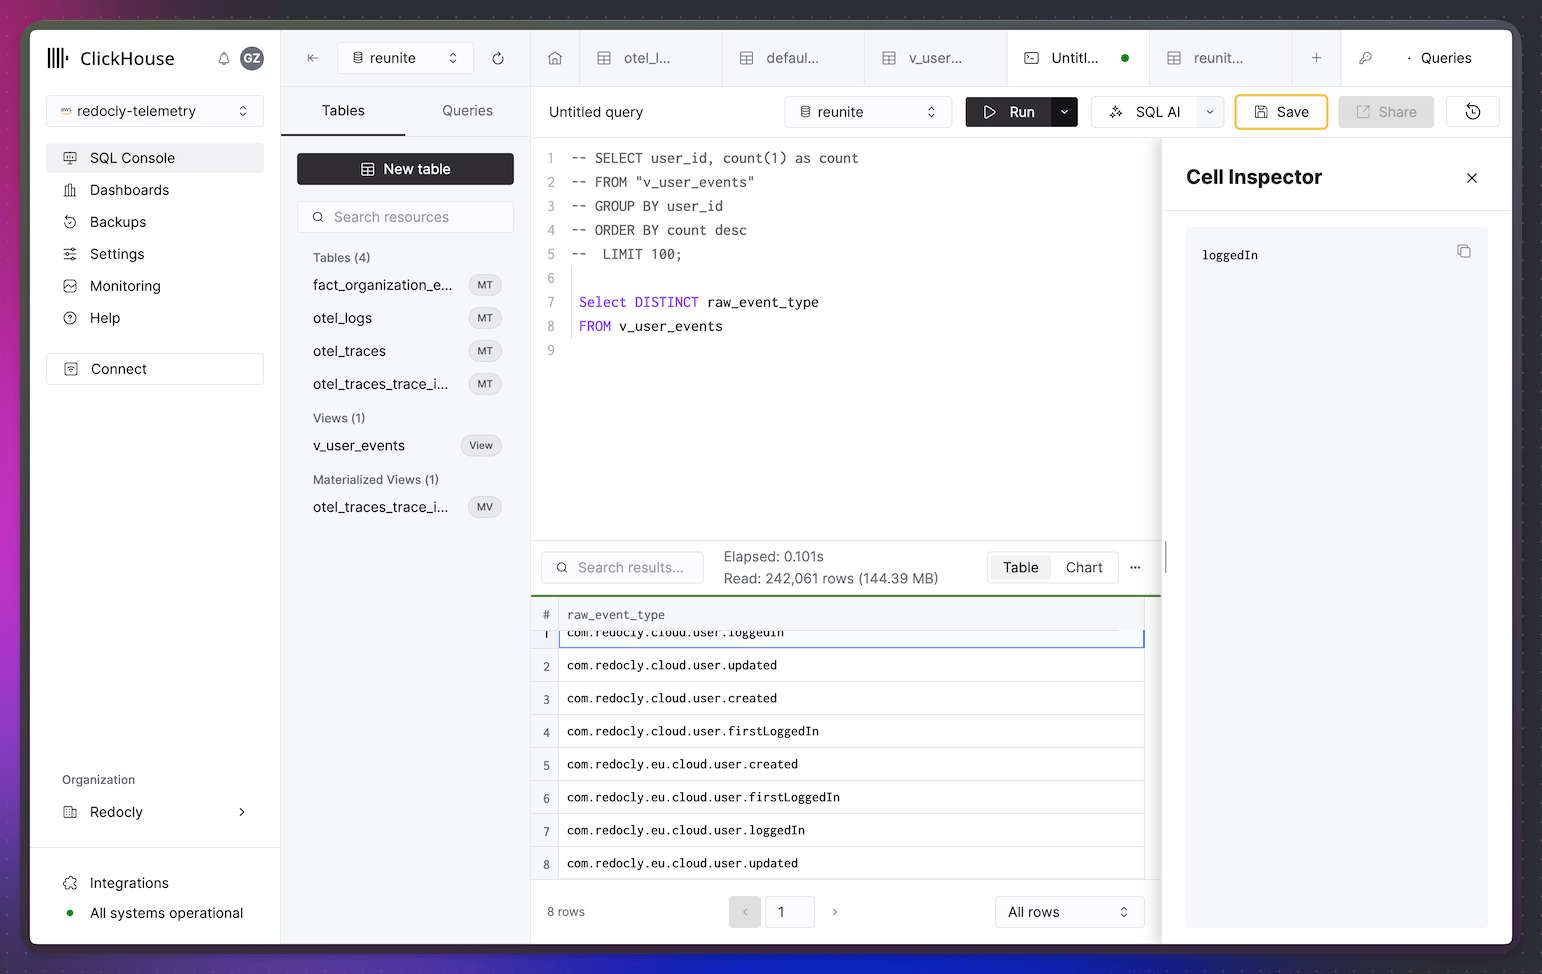Open the GZ user avatar menu
Viewport: 1542px width, 974px height.
click(x=252, y=58)
